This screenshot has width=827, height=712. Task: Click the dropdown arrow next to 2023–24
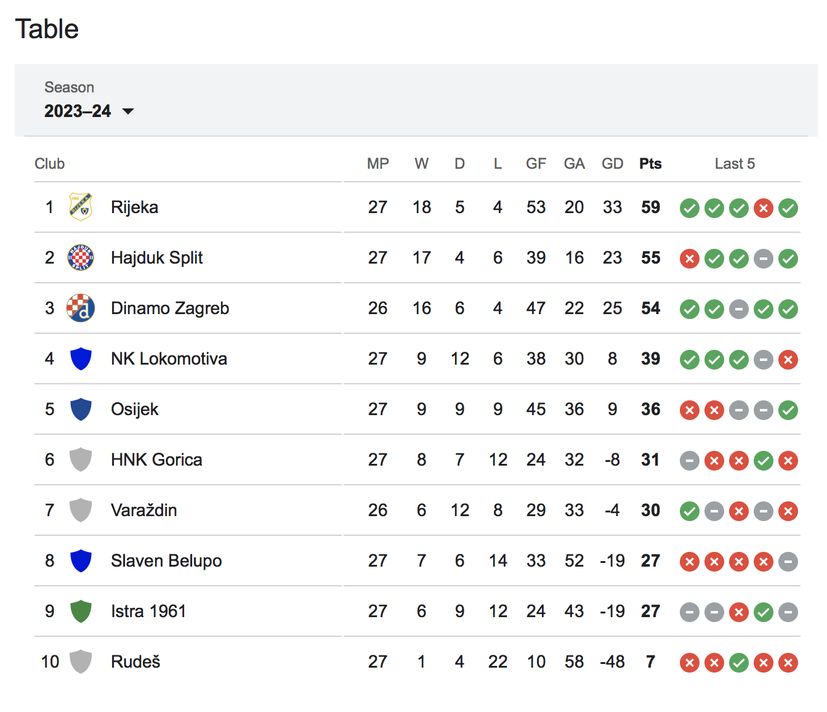[128, 112]
